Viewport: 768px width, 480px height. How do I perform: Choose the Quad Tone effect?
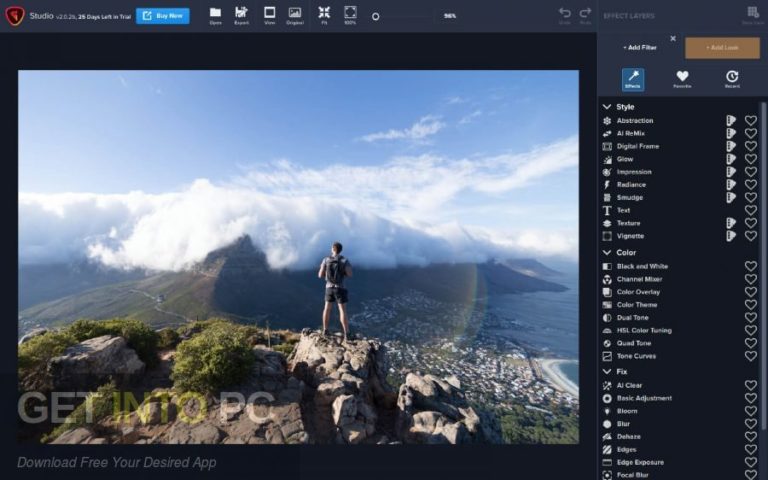(x=634, y=343)
